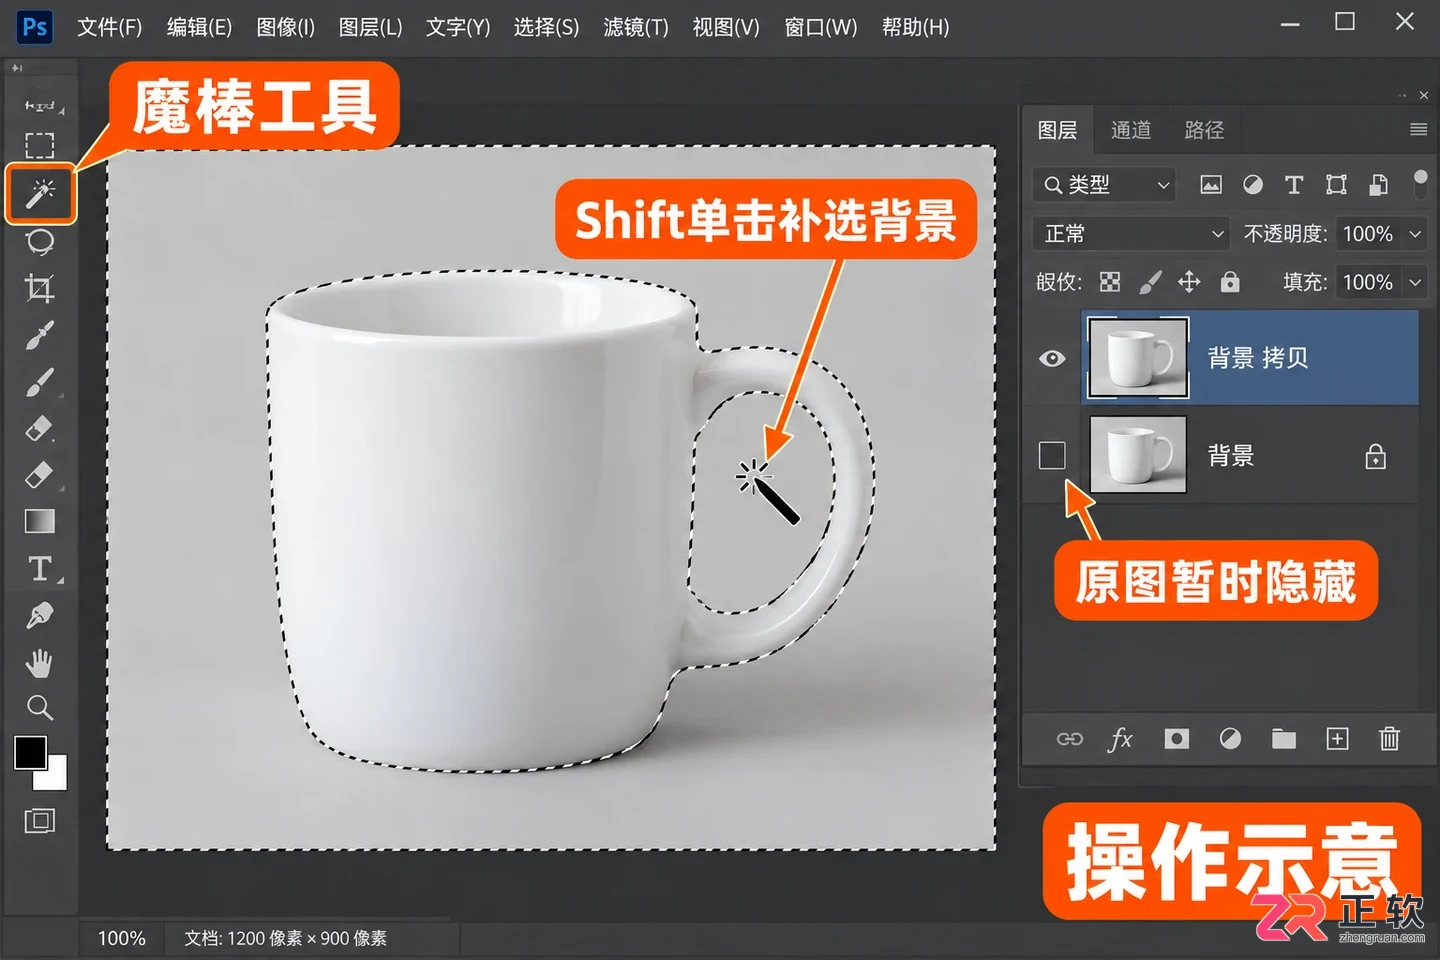Click the background white color swatch
Image resolution: width=1440 pixels, height=960 pixels.
pos(55,775)
